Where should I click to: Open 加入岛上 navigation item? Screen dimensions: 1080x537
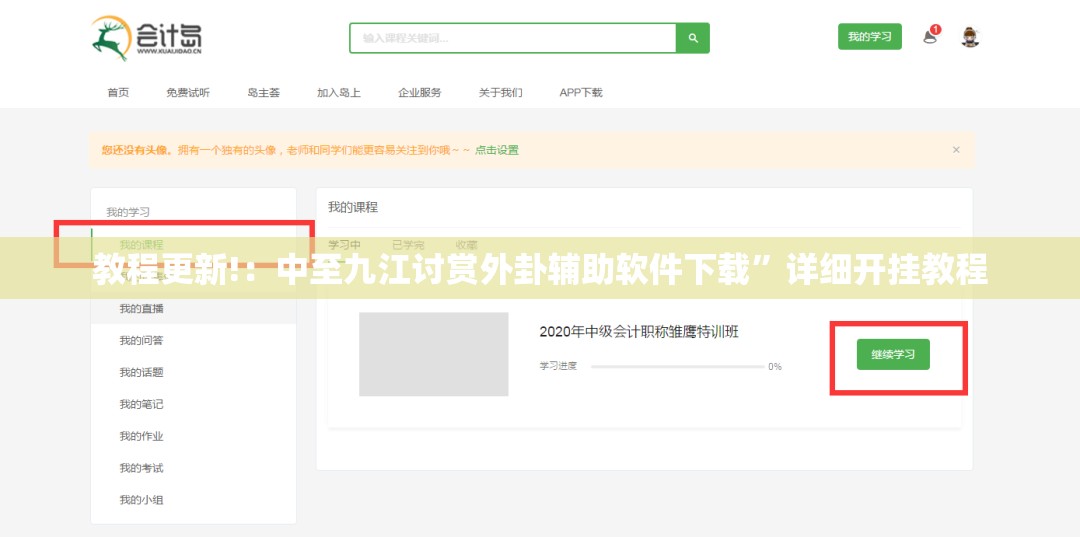(339, 92)
